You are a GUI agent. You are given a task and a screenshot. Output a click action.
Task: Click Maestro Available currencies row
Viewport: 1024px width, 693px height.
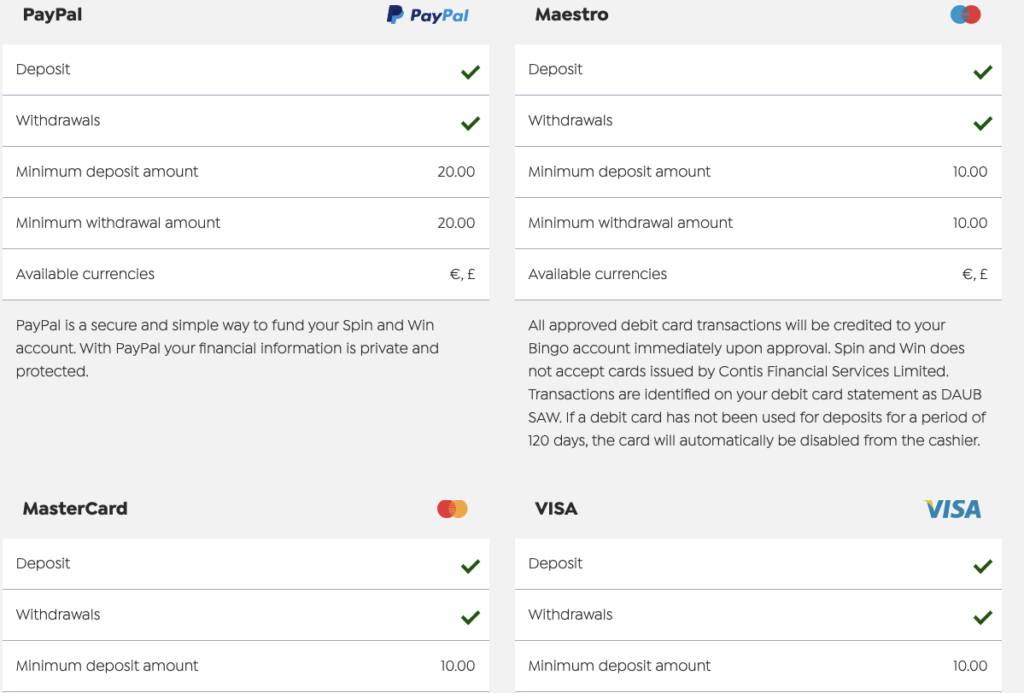tap(758, 274)
